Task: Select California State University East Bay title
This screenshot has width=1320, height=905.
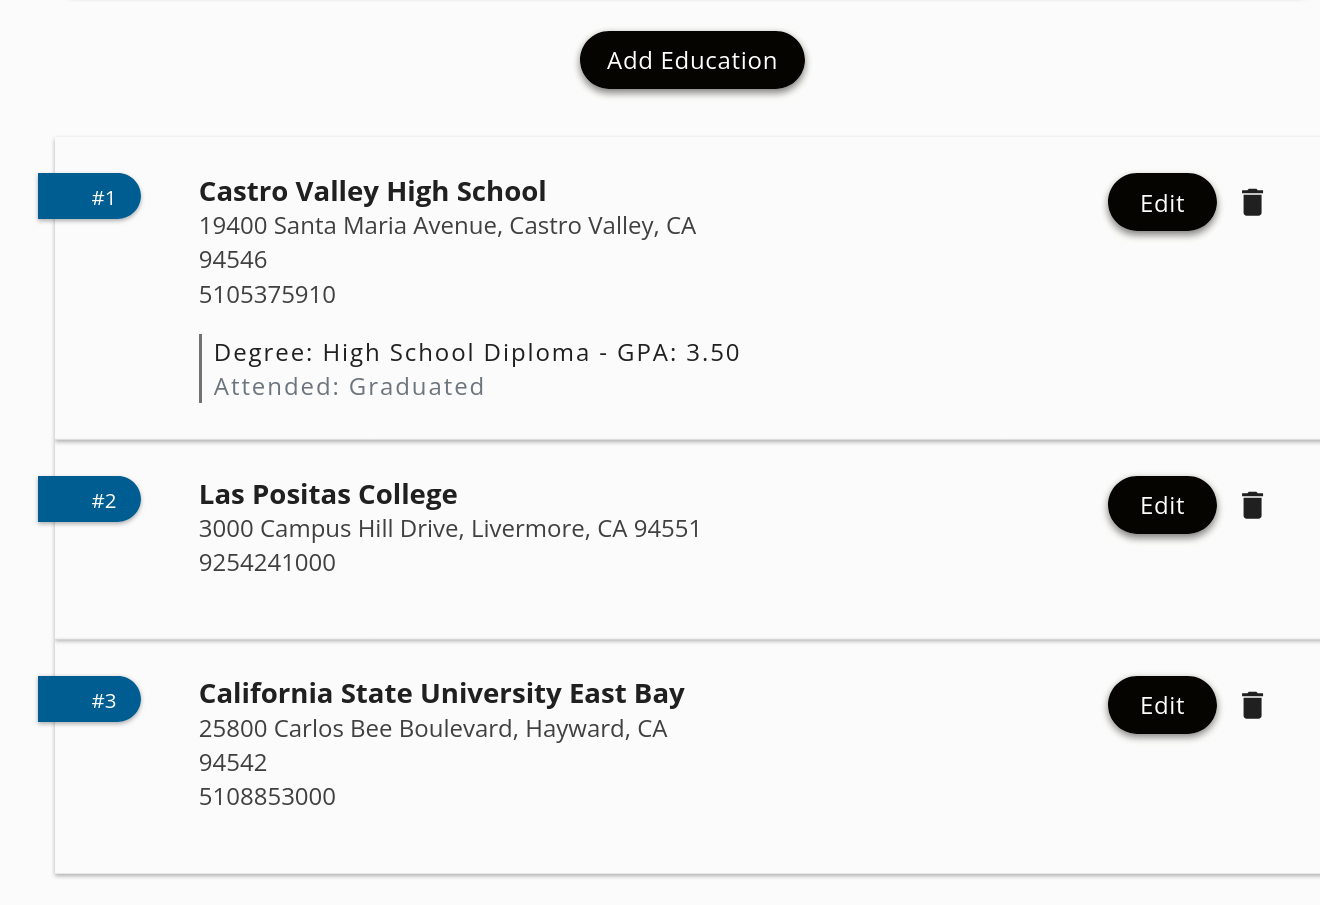Action: pos(442,693)
